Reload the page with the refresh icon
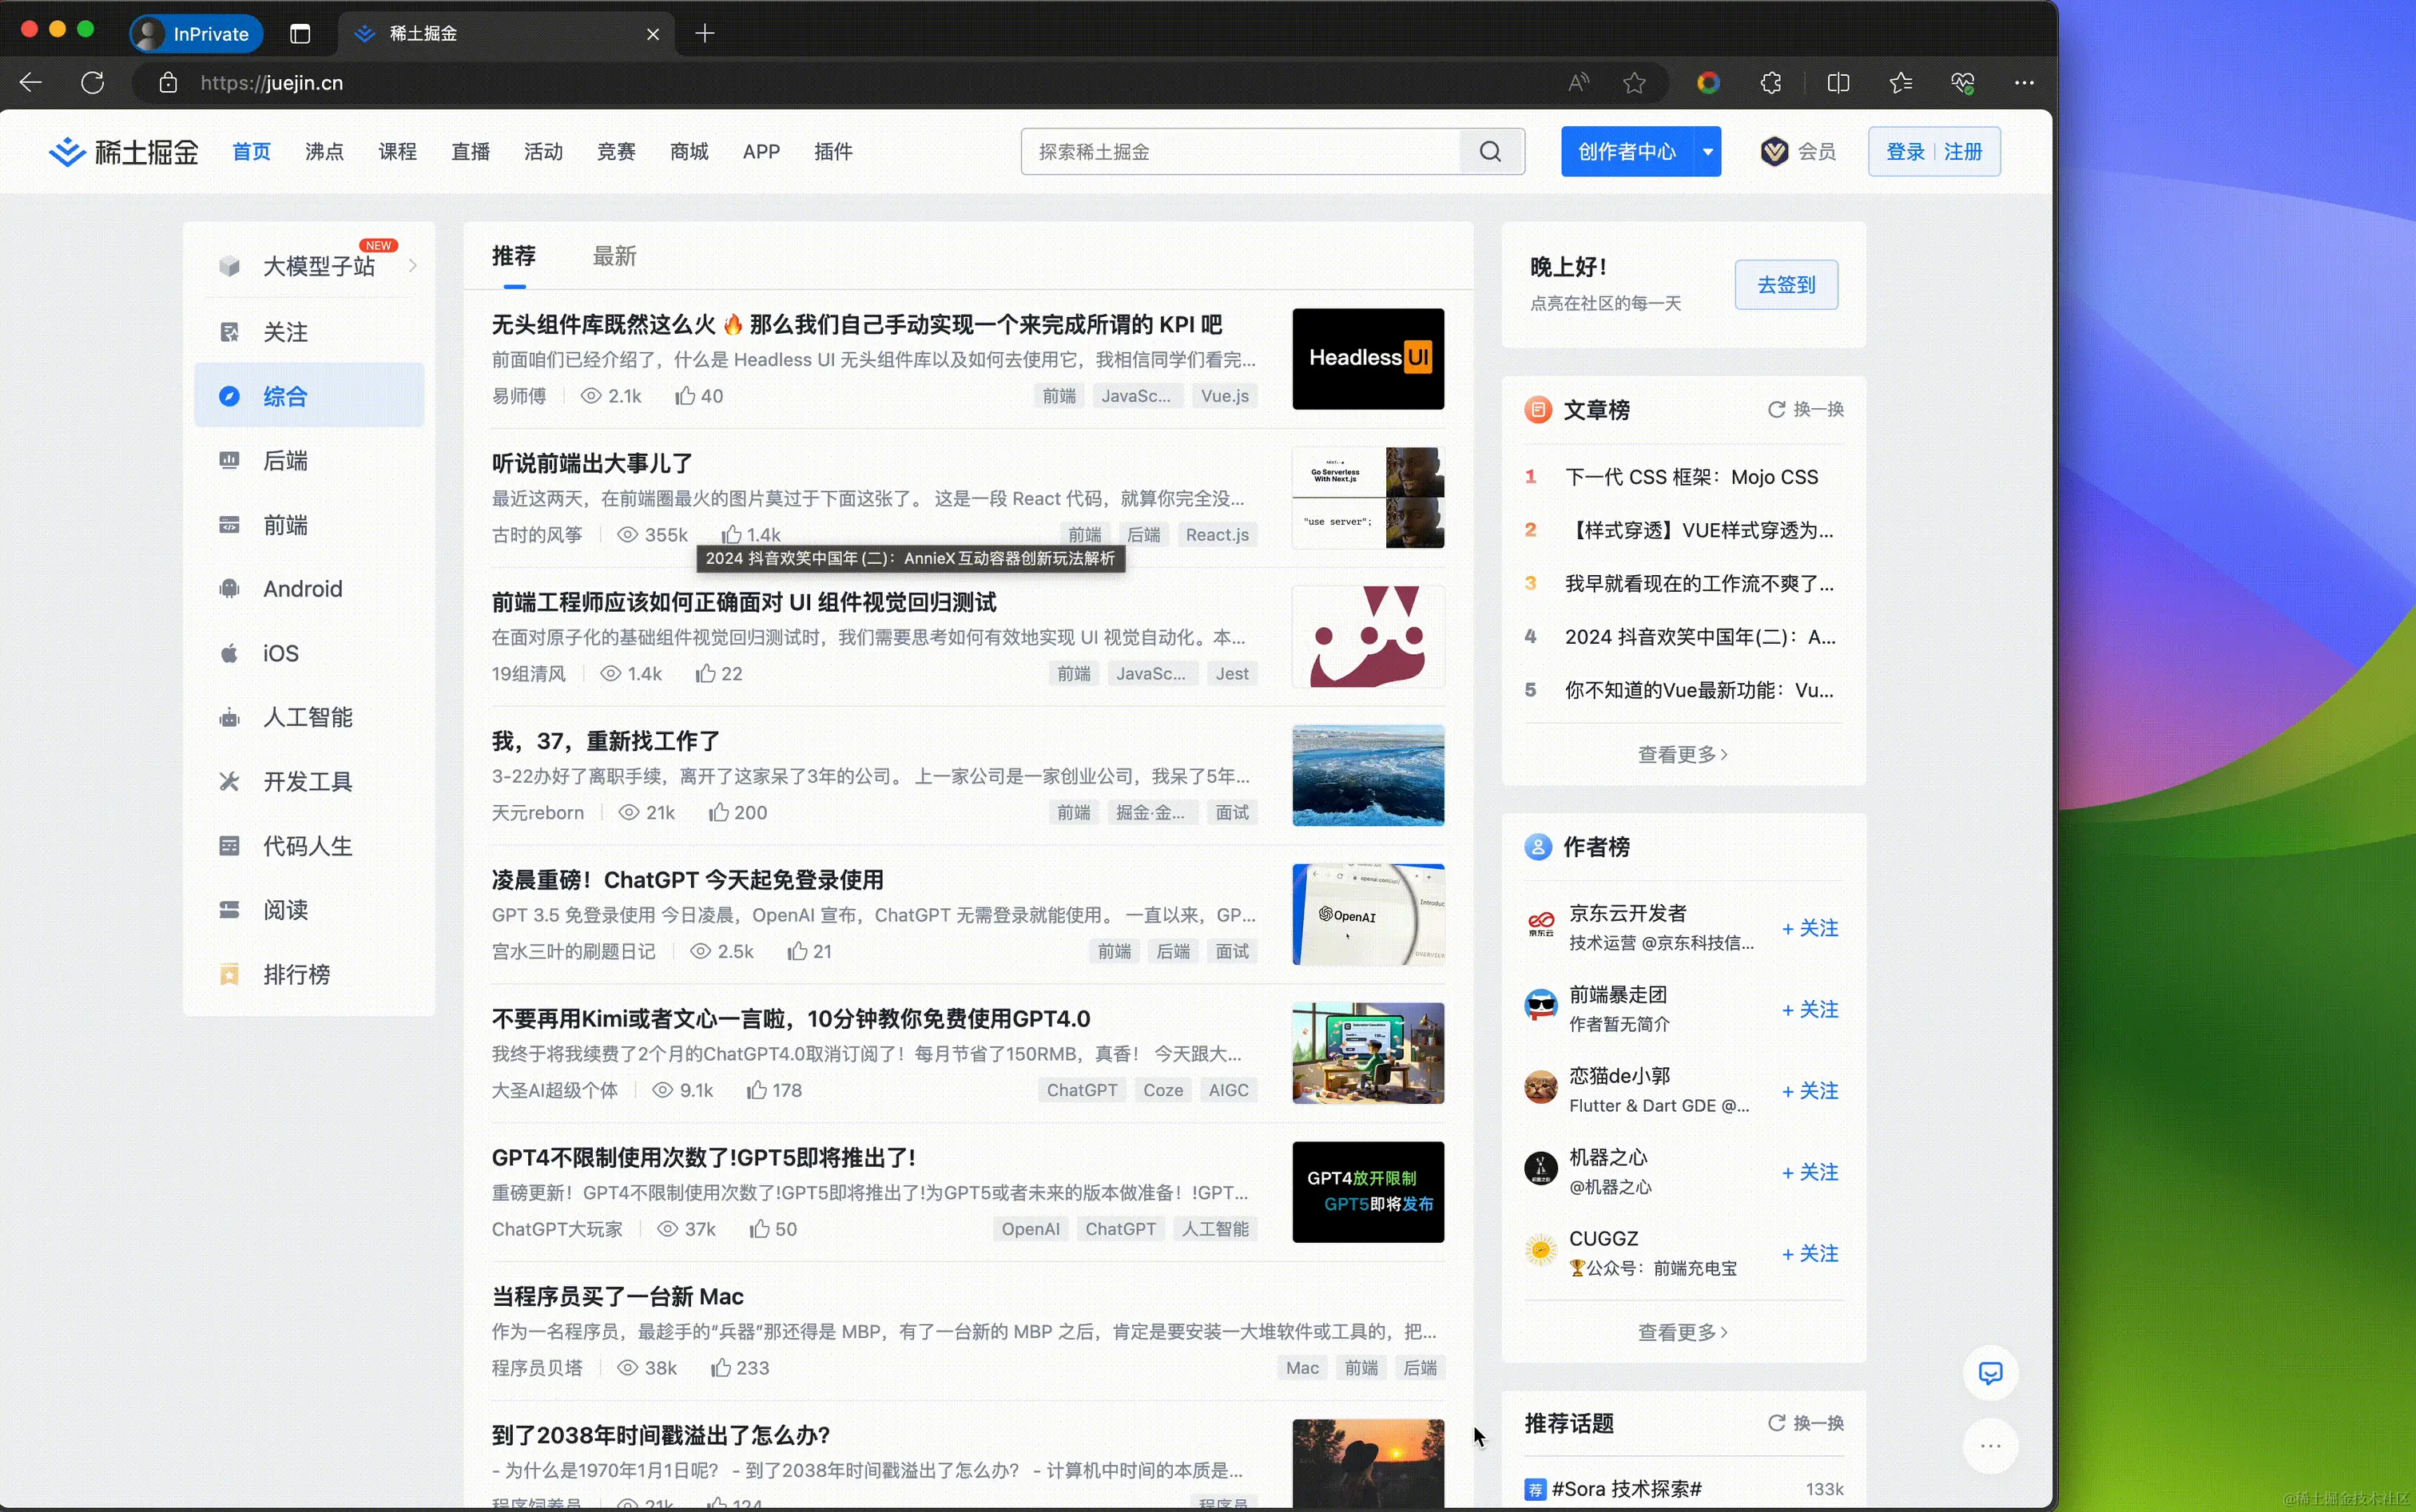Screen dimensions: 2416x1512 click(x=92, y=83)
